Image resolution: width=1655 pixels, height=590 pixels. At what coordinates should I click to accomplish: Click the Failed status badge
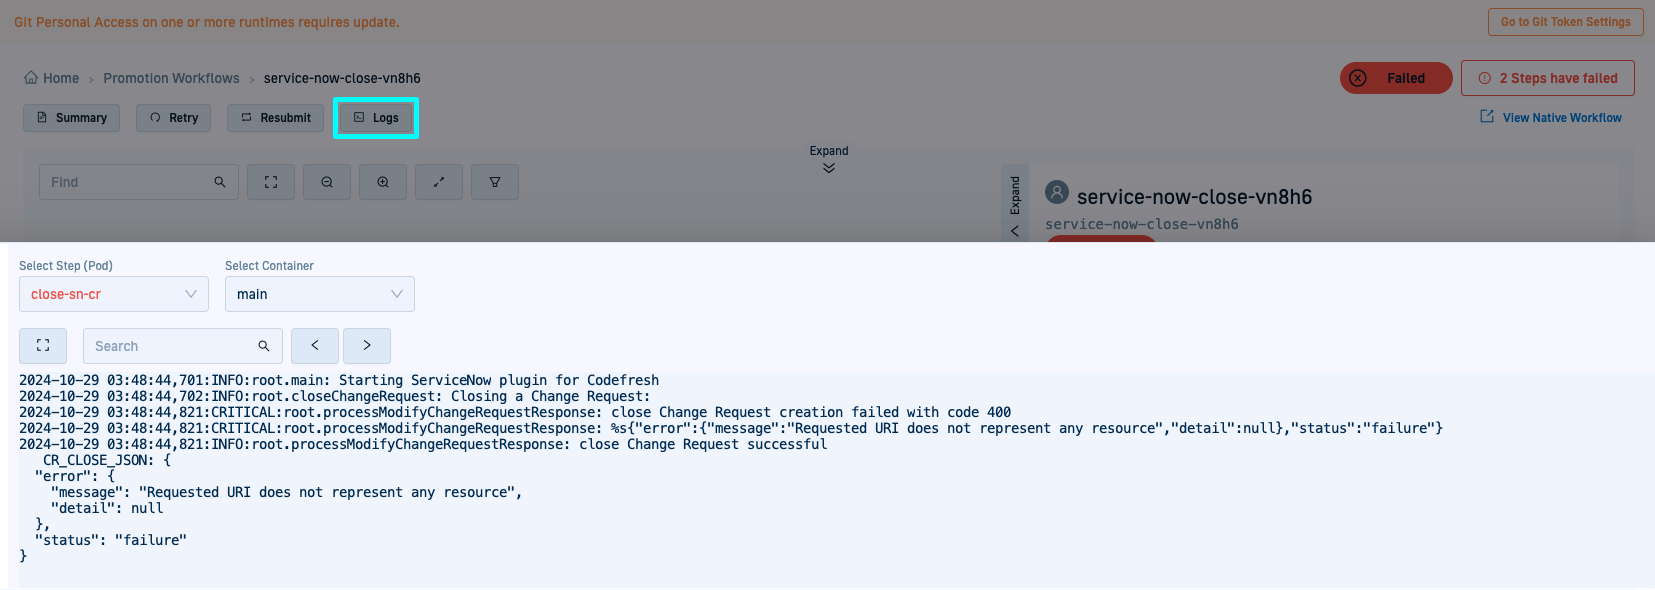1396,78
